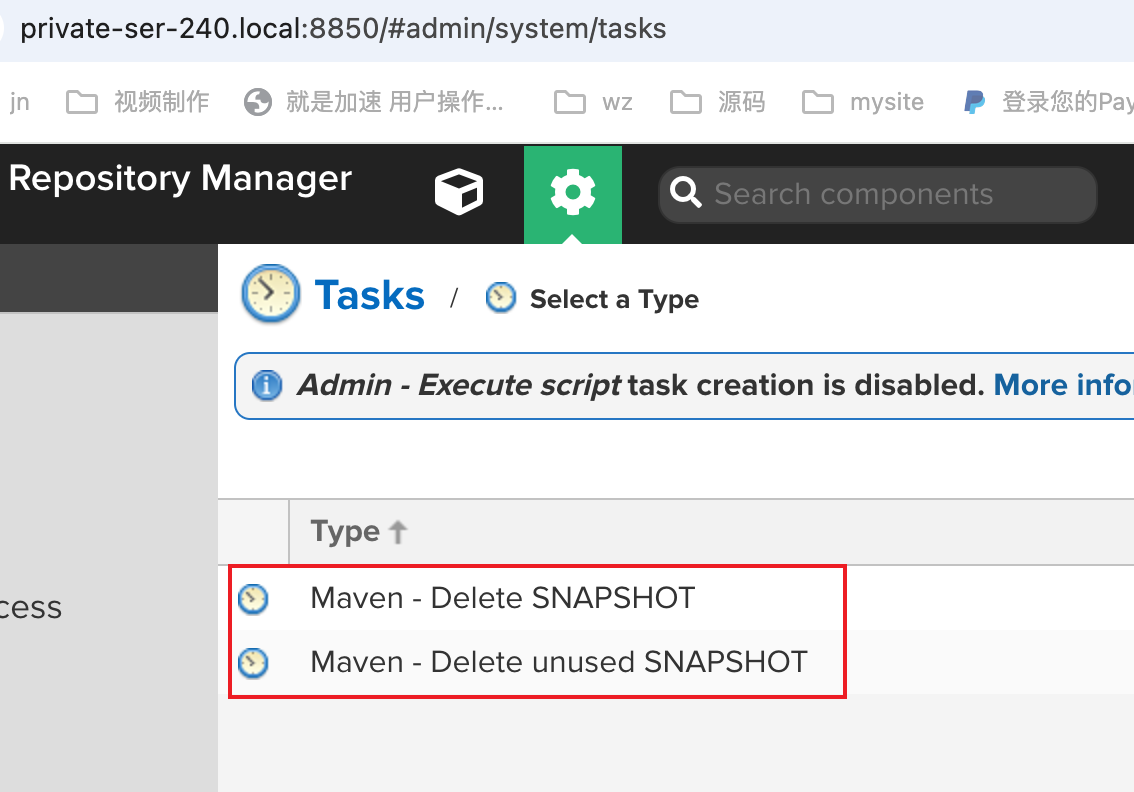
Task: Open the Browse view cube icon
Action: [x=459, y=193]
